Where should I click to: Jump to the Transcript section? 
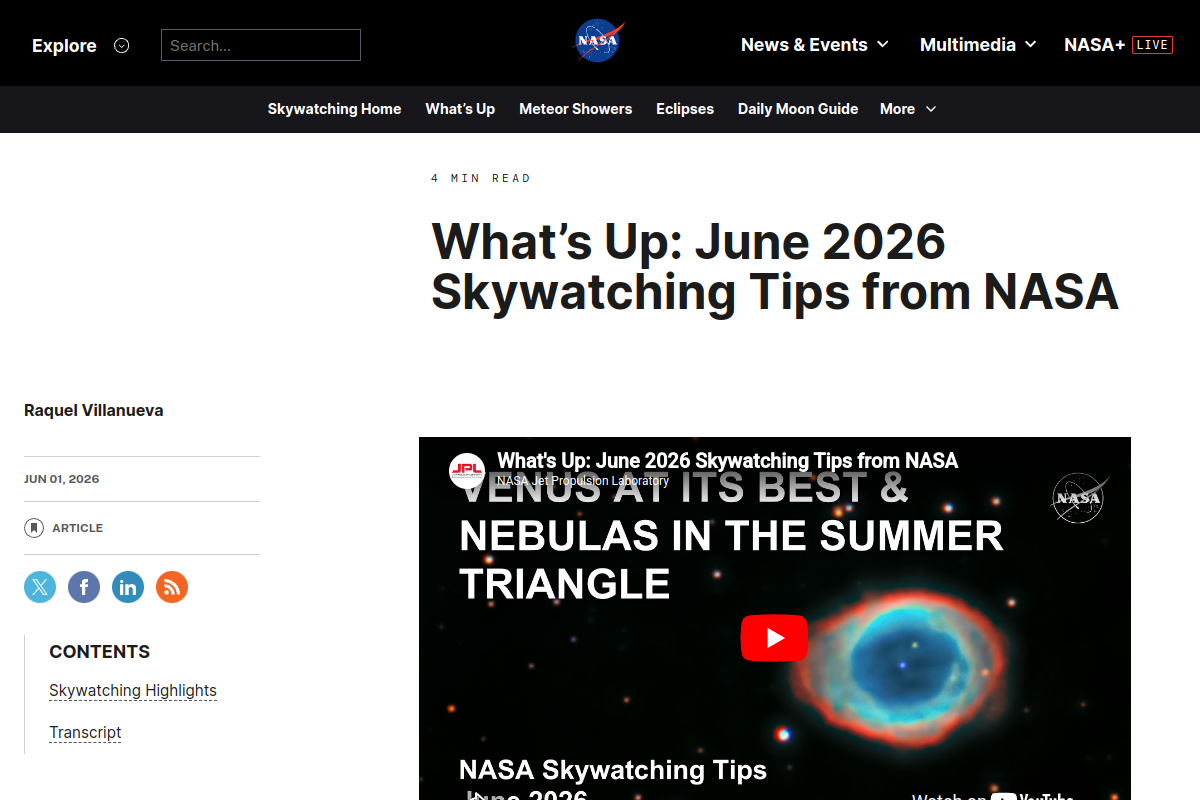point(85,732)
